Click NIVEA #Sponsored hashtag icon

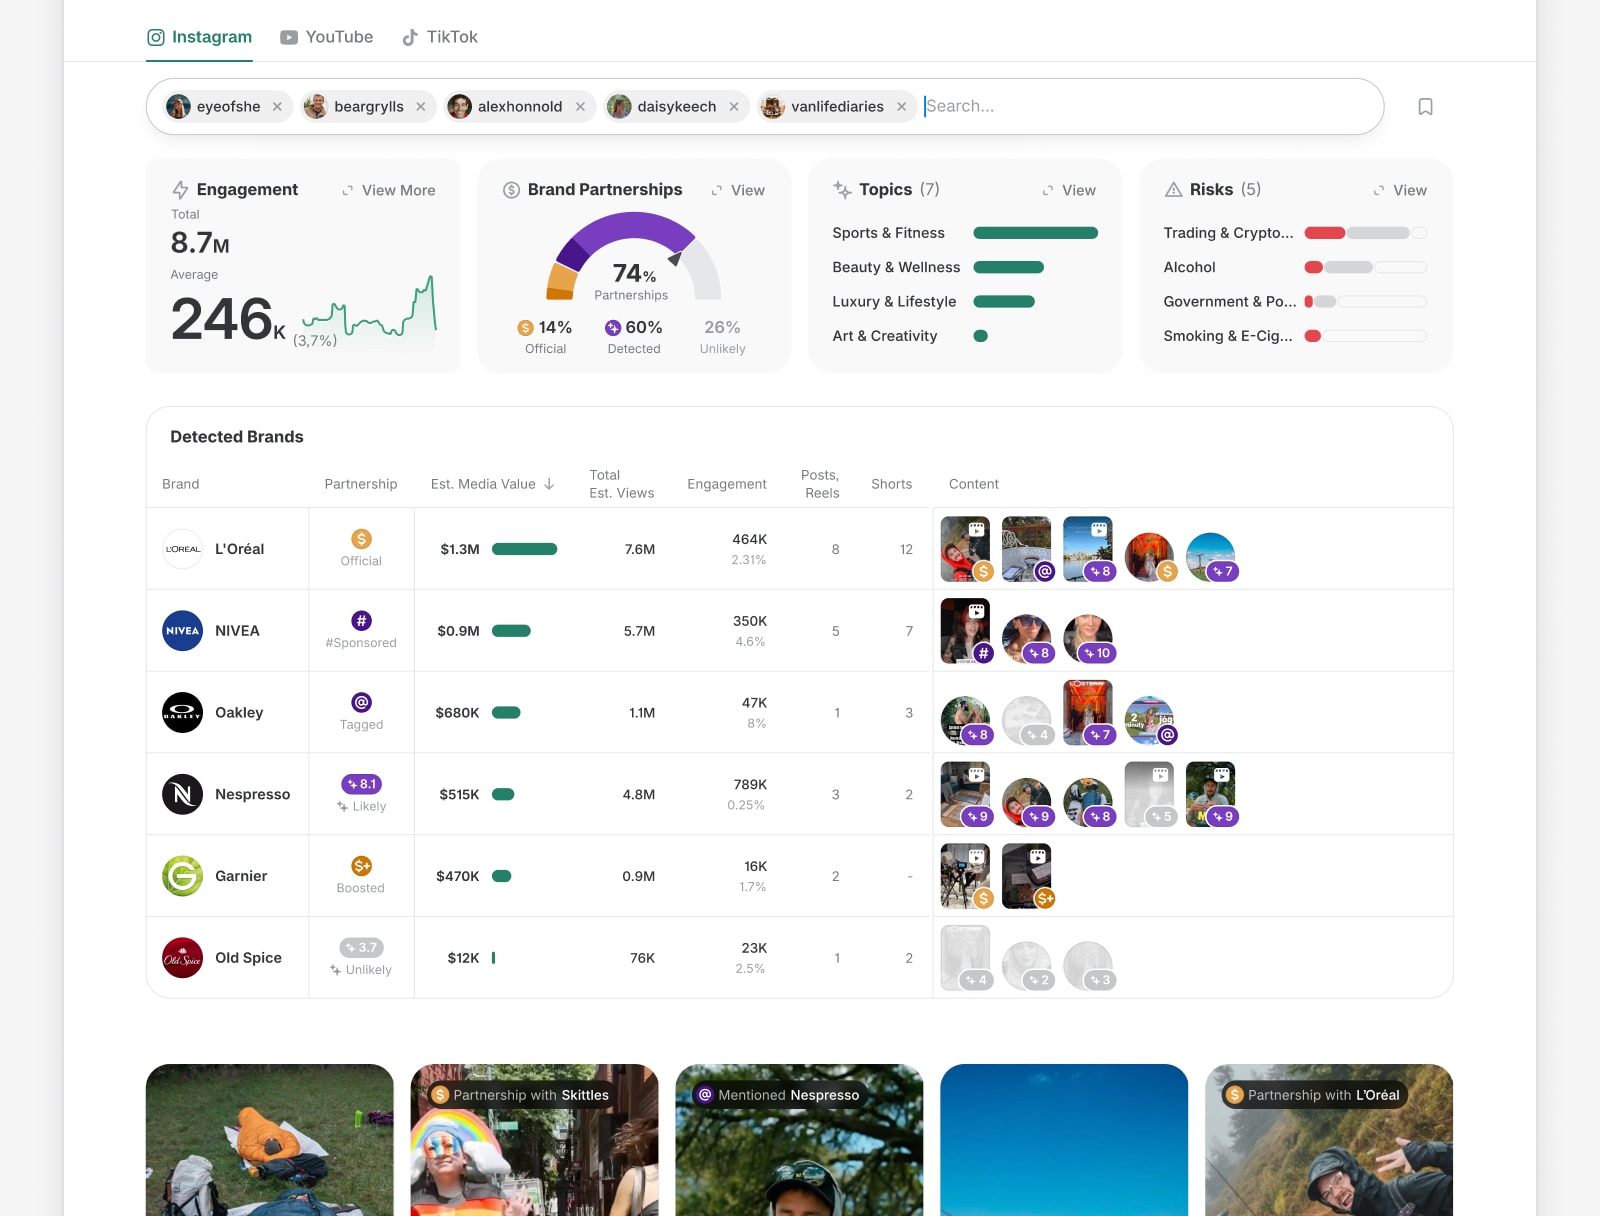(x=362, y=621)
